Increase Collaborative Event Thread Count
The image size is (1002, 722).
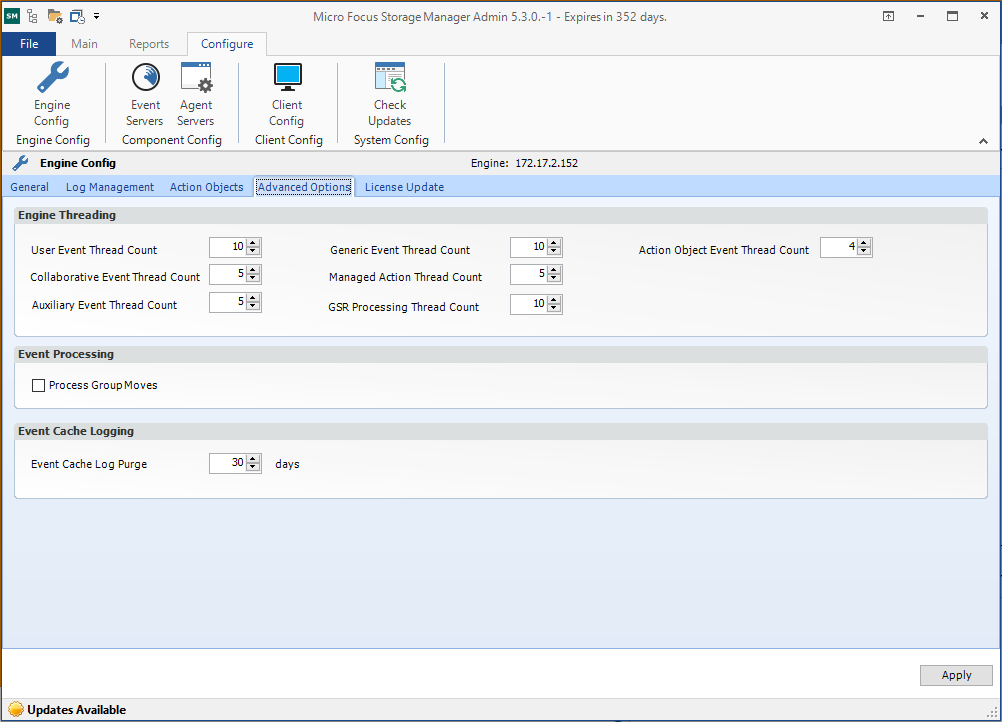click(x=253, y=270)
